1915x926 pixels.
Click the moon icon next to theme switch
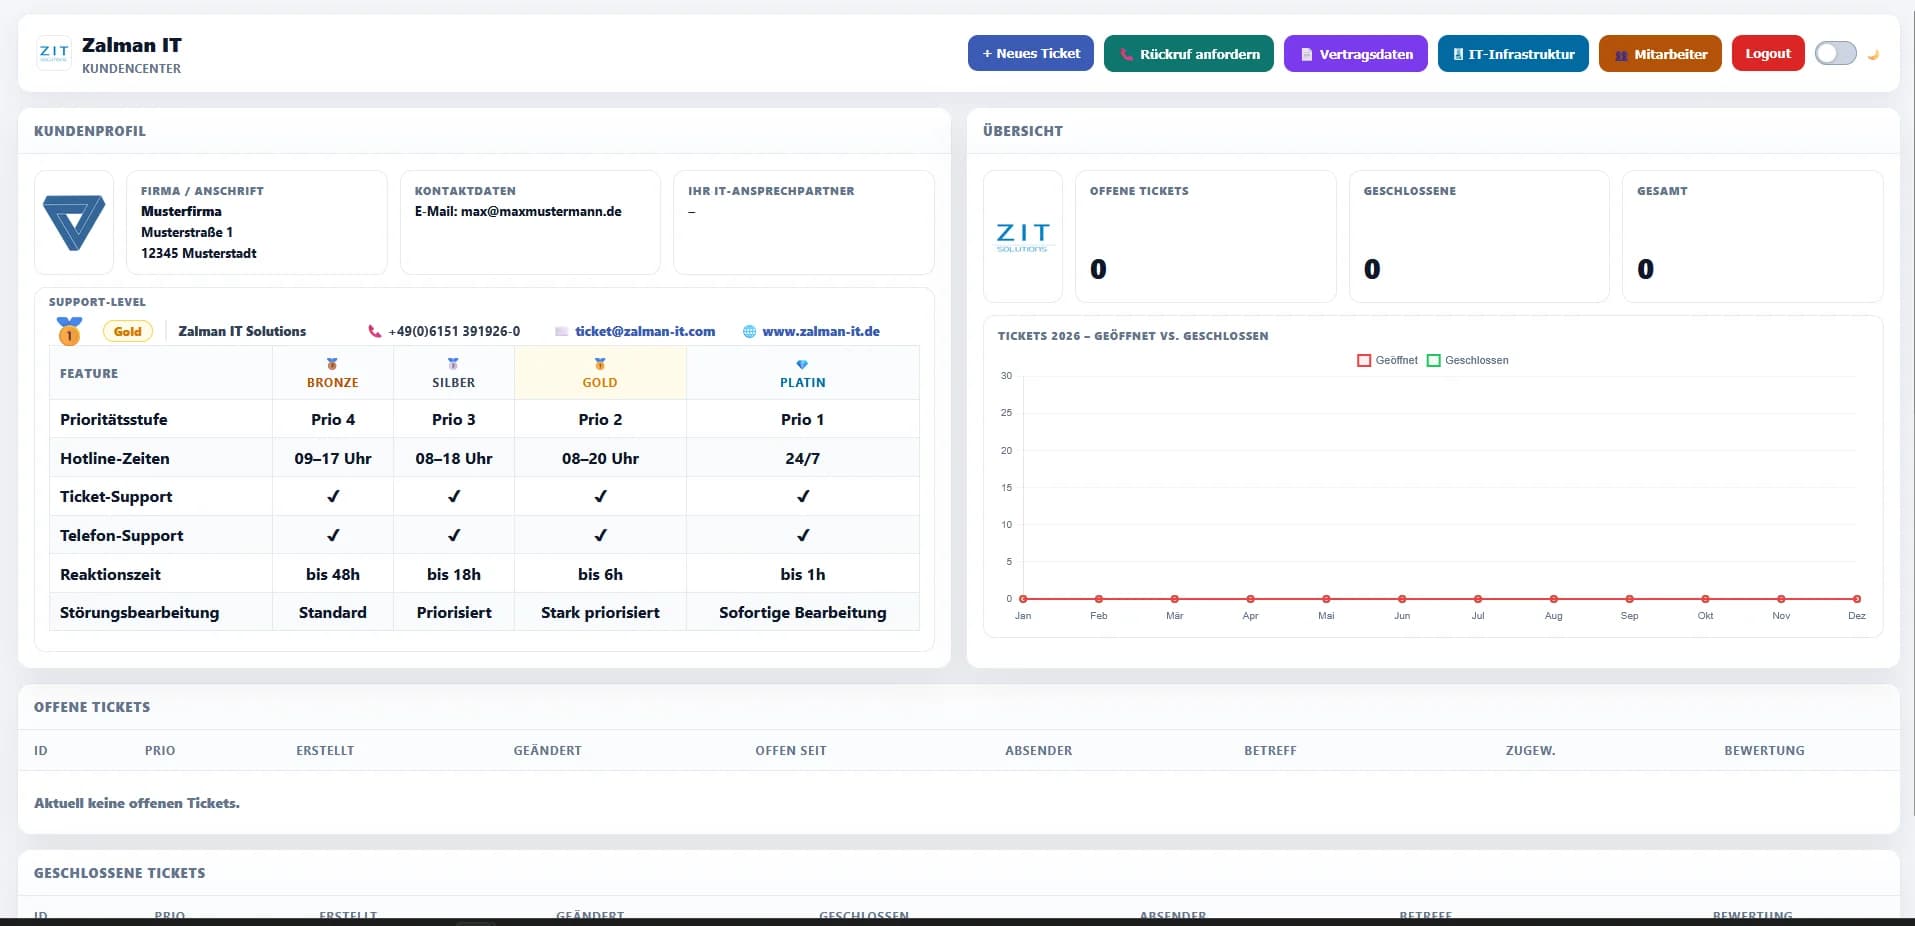(1873, 54)
